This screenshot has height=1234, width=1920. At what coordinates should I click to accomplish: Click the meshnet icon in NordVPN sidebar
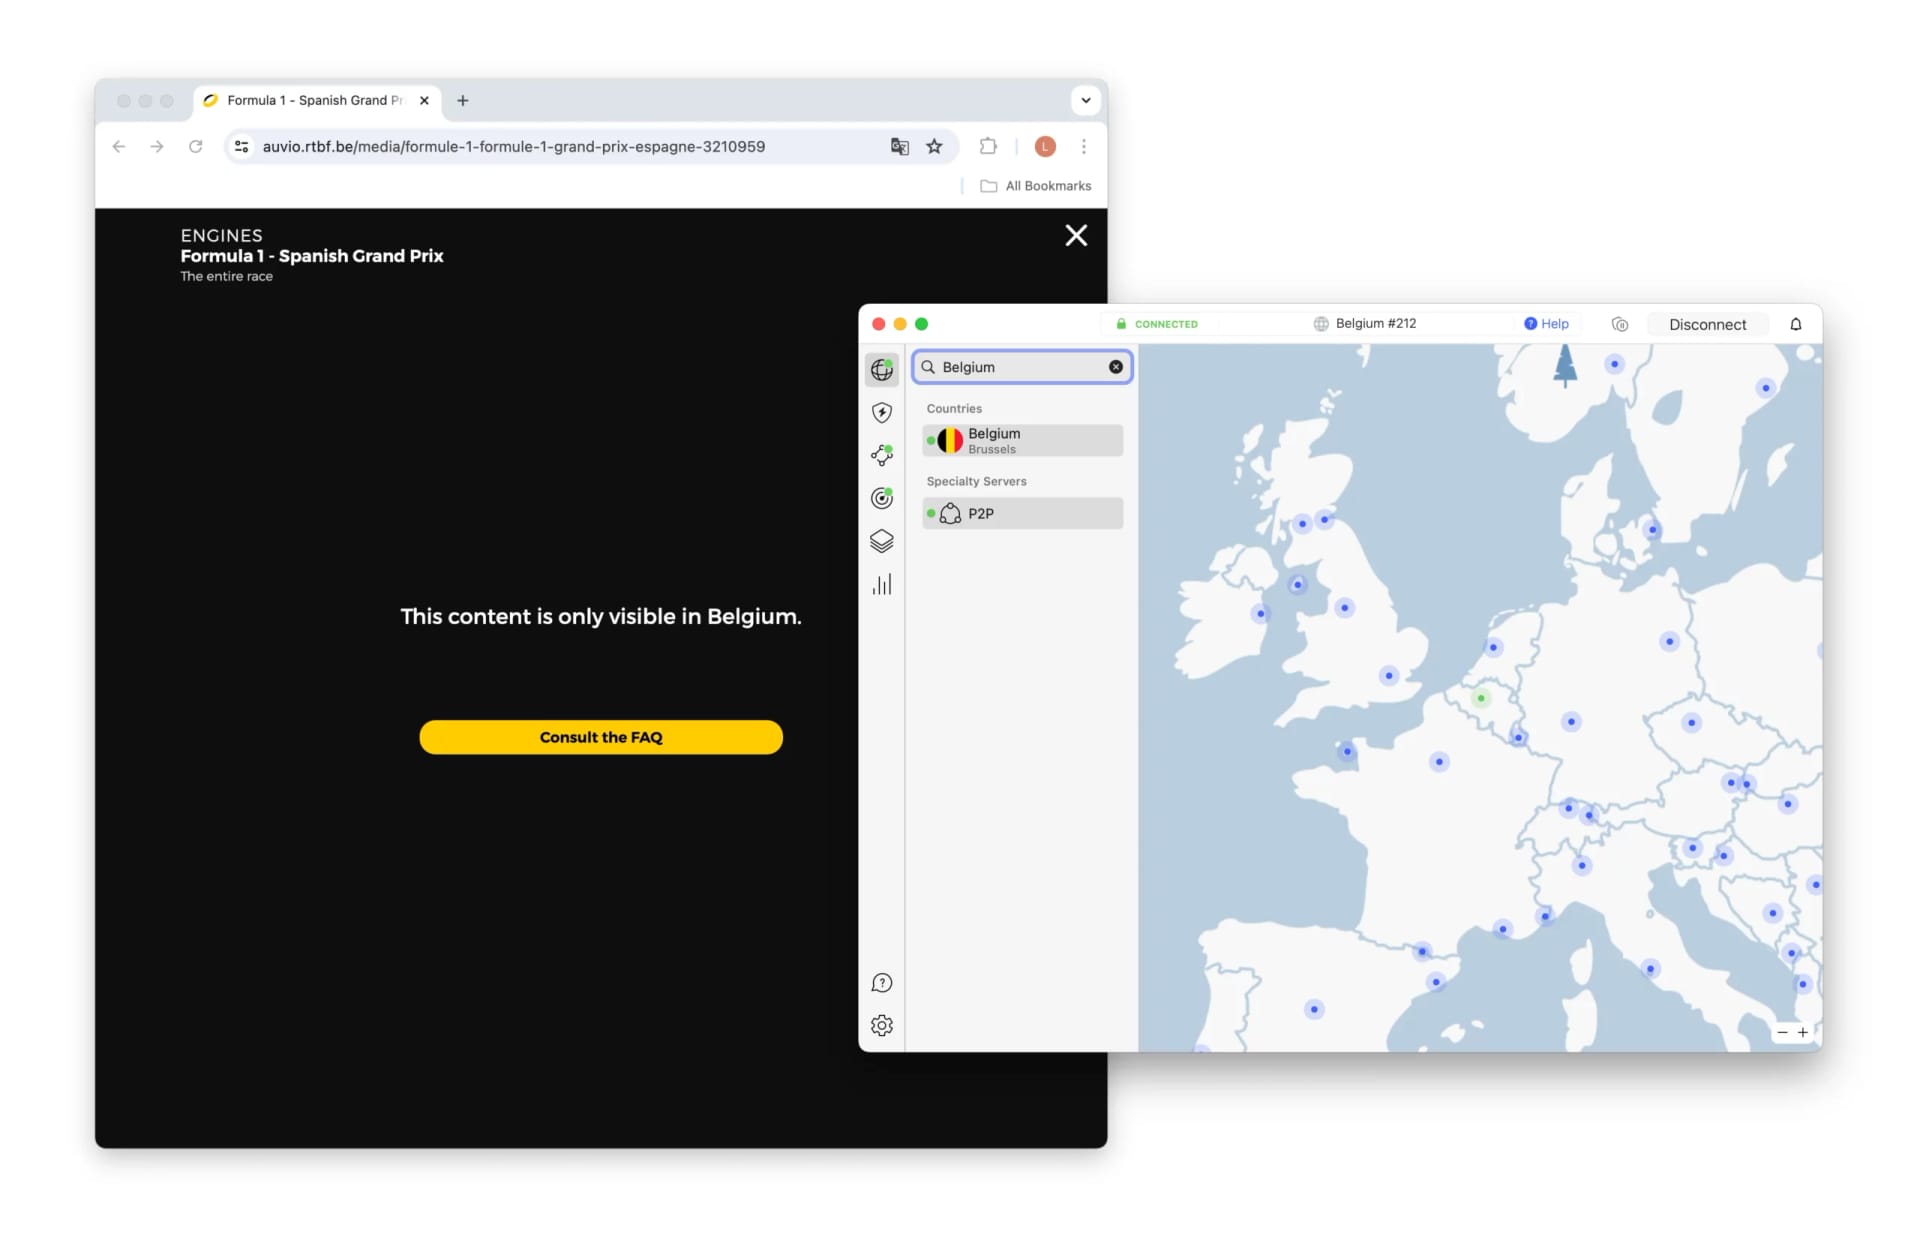coord(882,453)
